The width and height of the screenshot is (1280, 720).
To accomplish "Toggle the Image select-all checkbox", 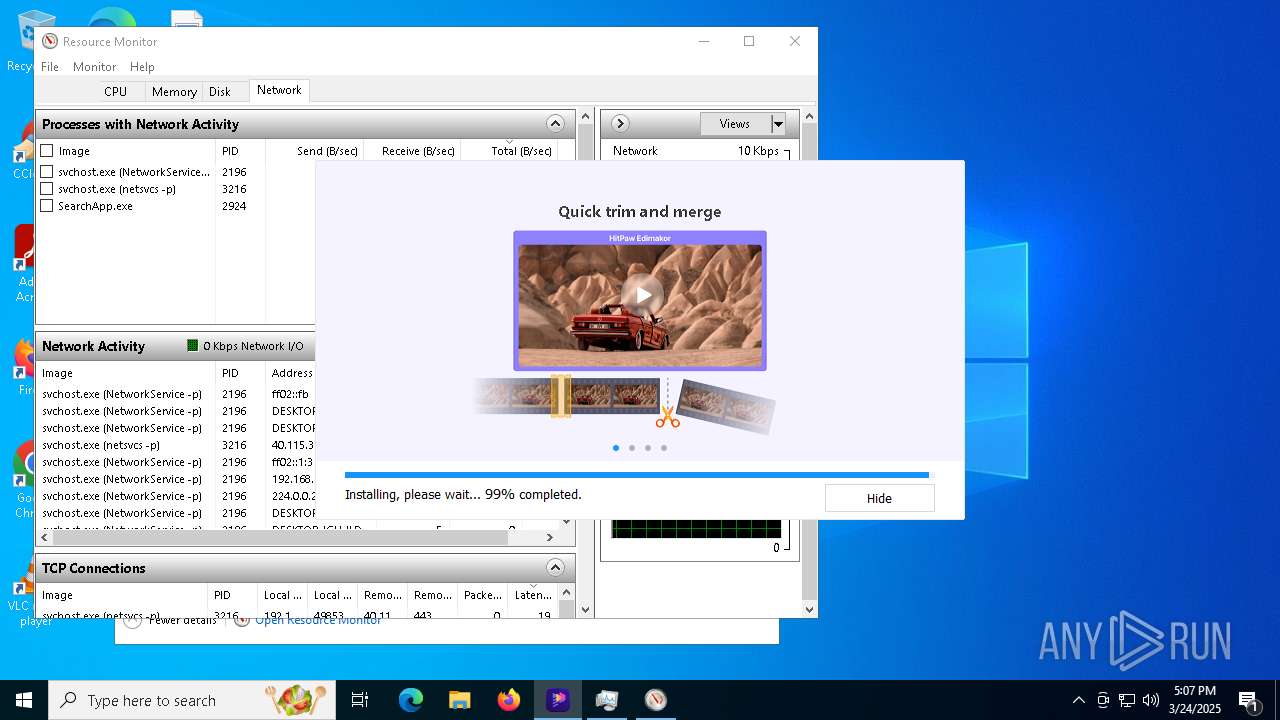I will (47, 151).
